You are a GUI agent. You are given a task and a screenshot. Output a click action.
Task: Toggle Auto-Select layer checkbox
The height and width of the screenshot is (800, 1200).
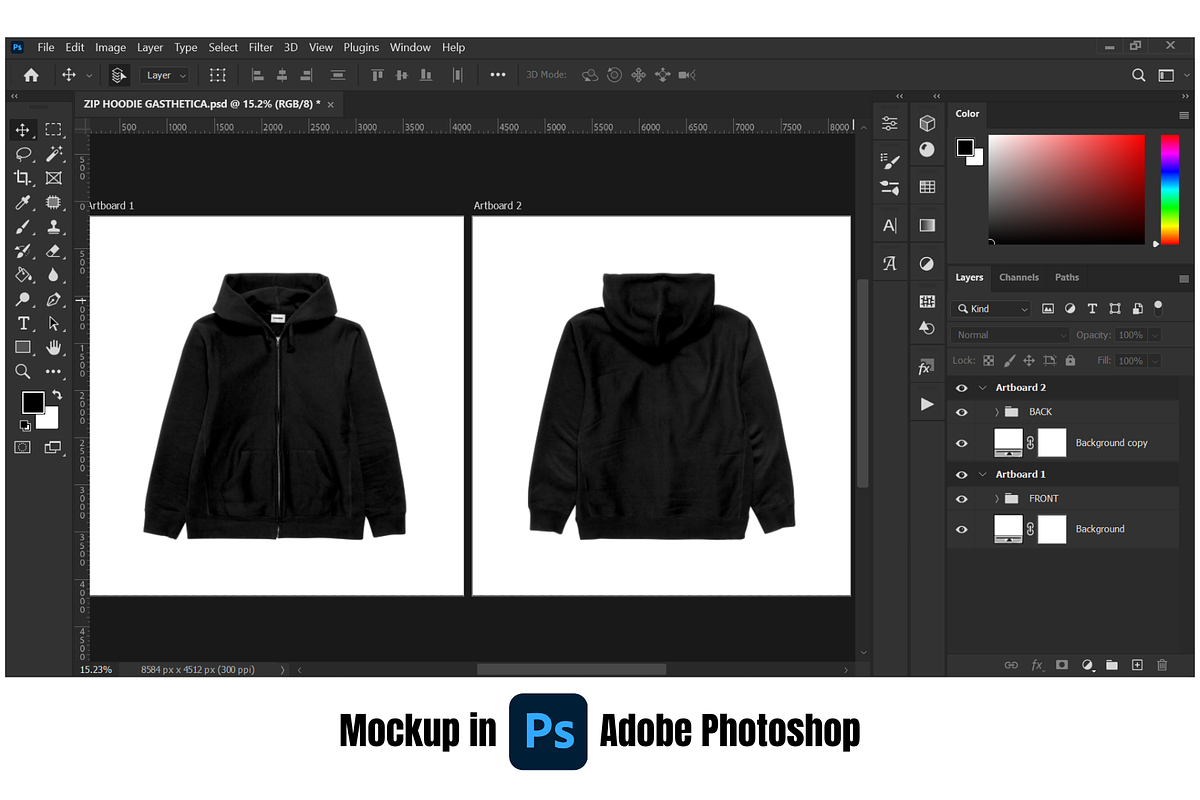pos(119,75)
